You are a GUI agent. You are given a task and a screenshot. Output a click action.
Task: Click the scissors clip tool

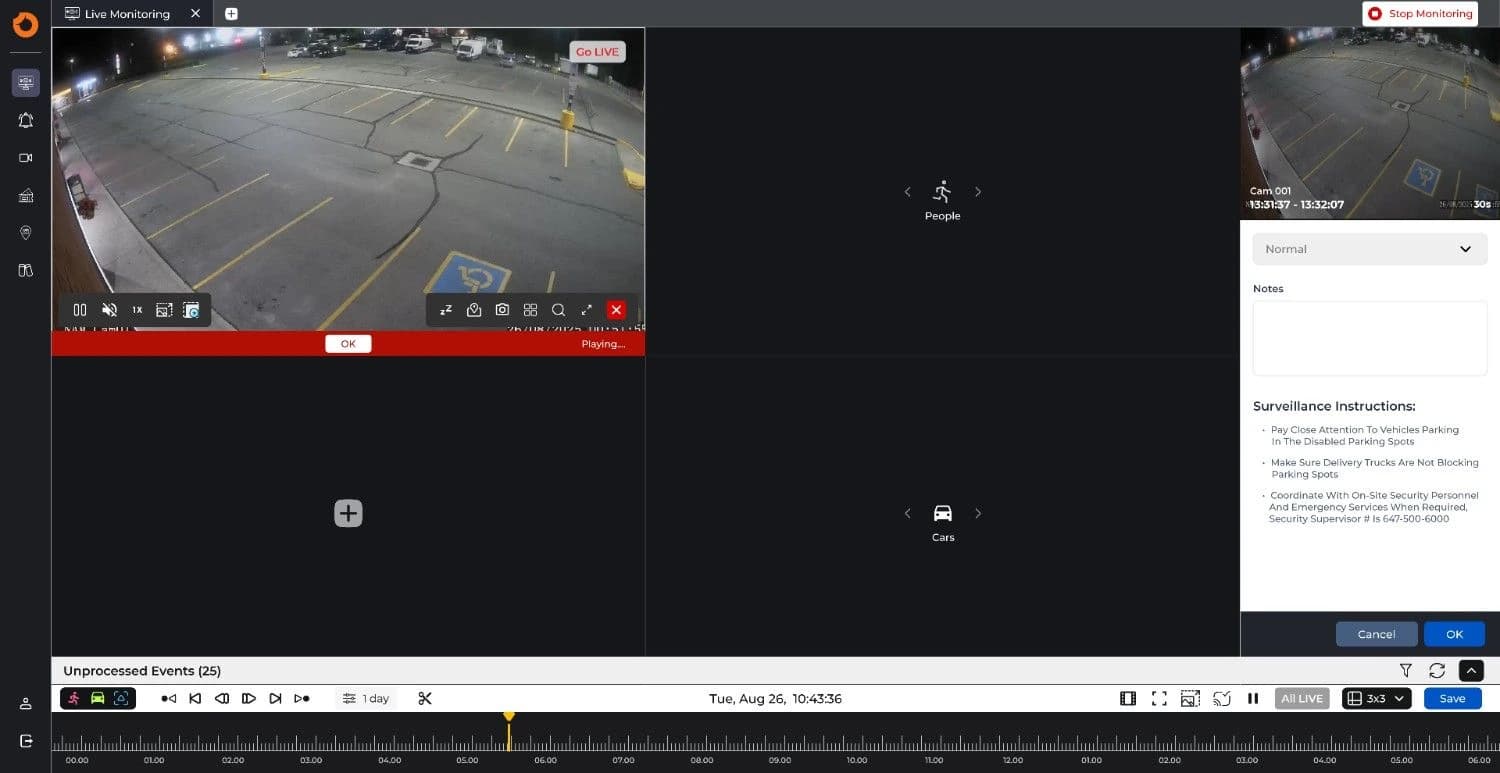[425, 698]
